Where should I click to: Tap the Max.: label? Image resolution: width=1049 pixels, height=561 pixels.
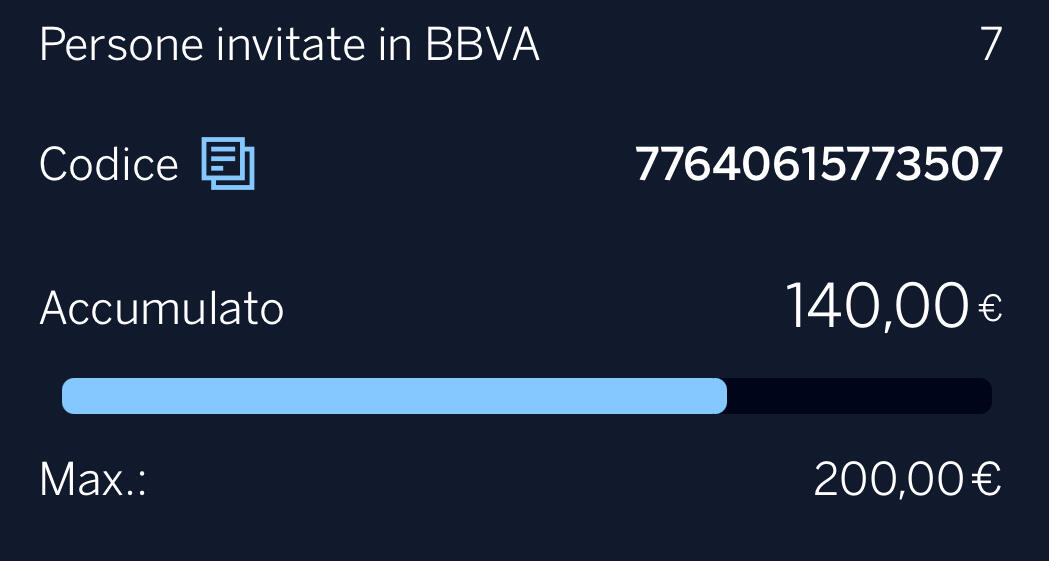93,480
